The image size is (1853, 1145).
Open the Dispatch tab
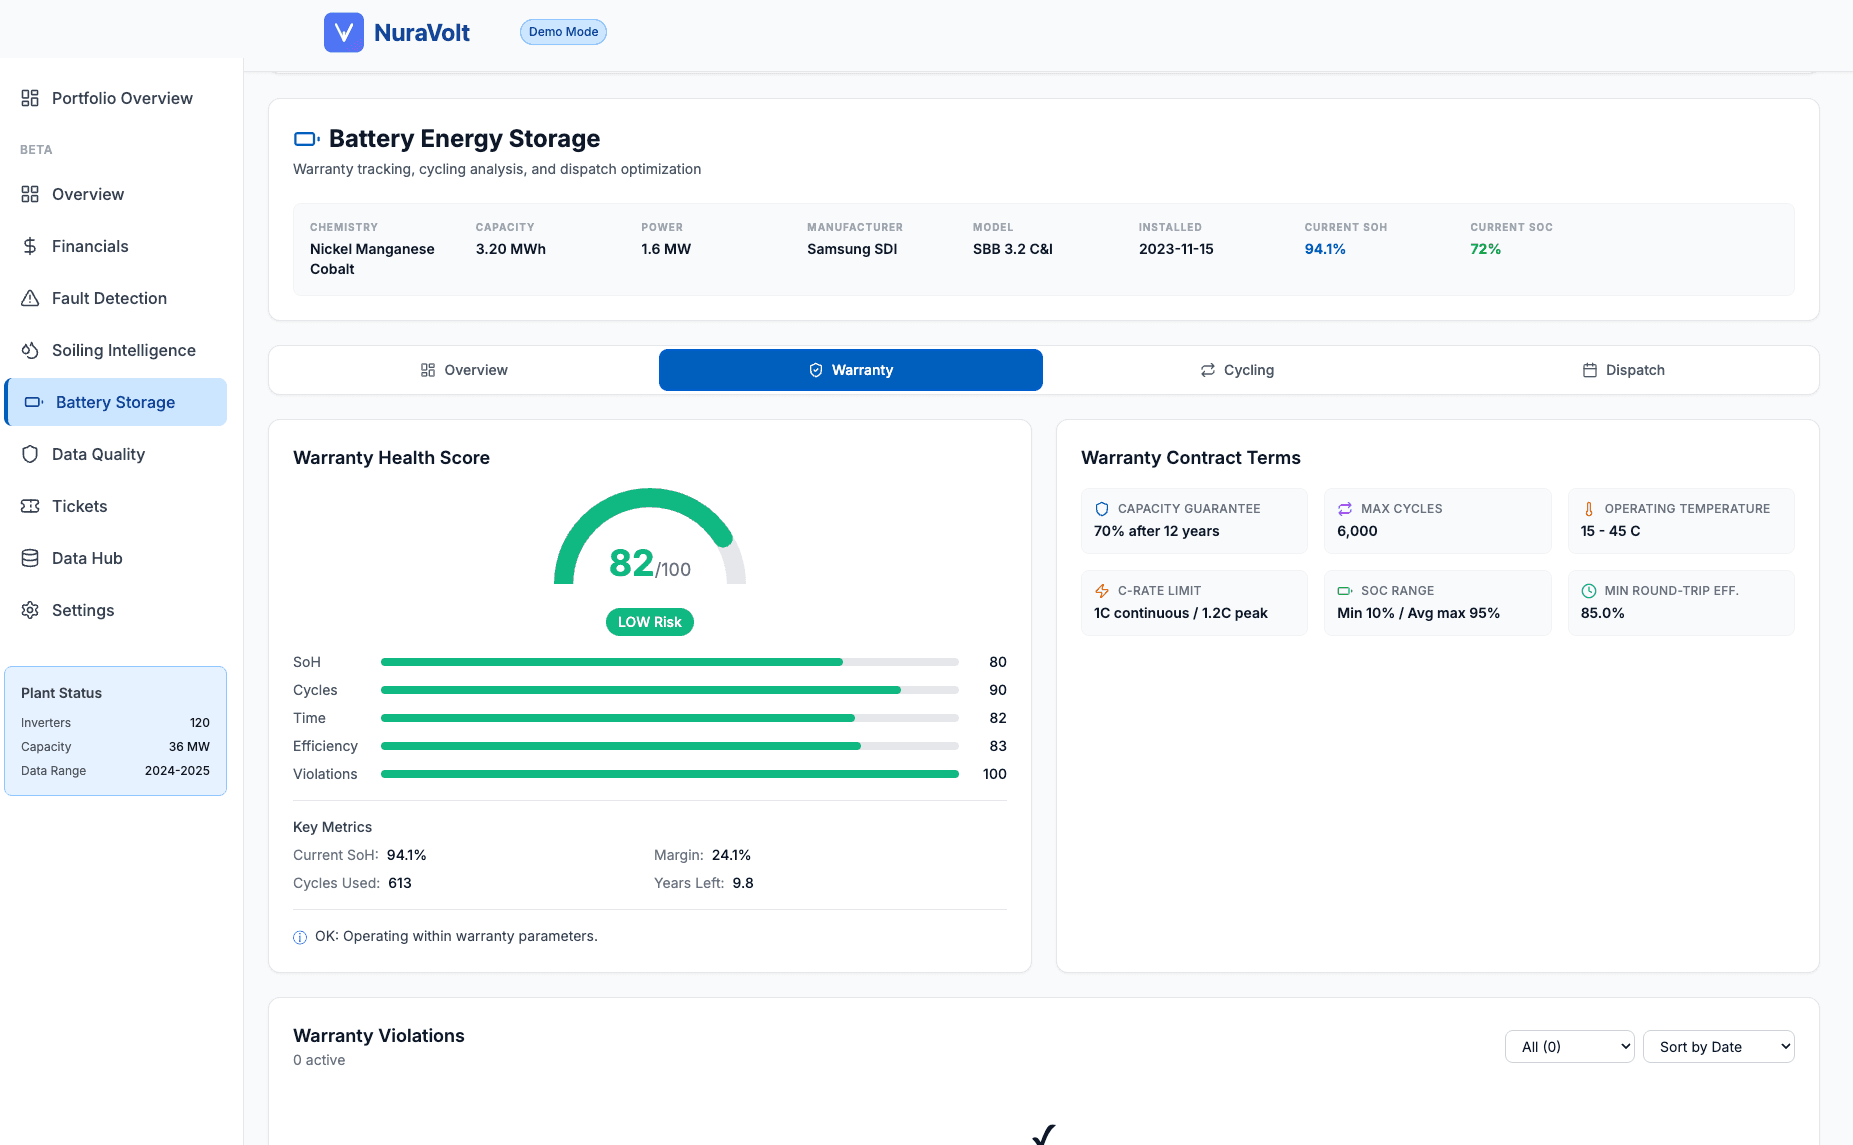1624,370
